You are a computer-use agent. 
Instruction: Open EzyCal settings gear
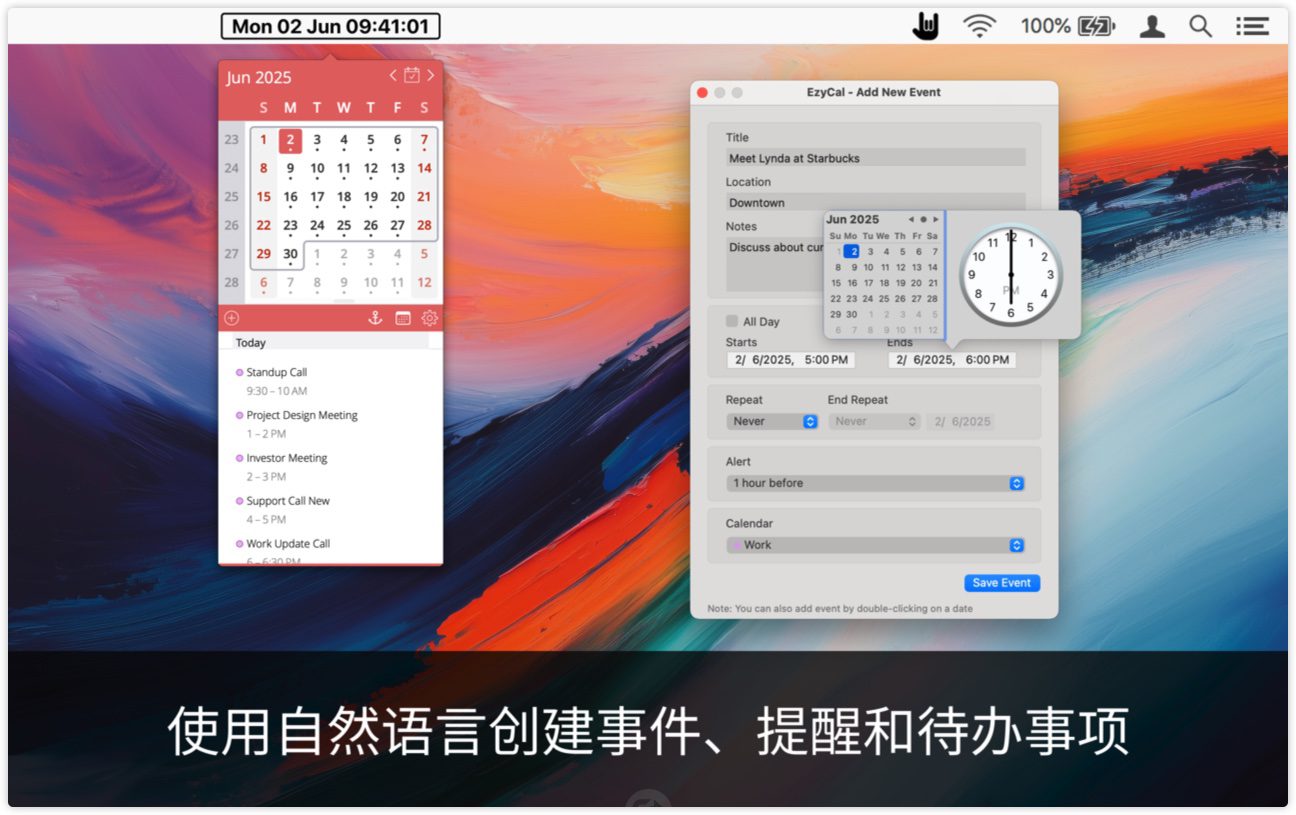click(430, 318)
